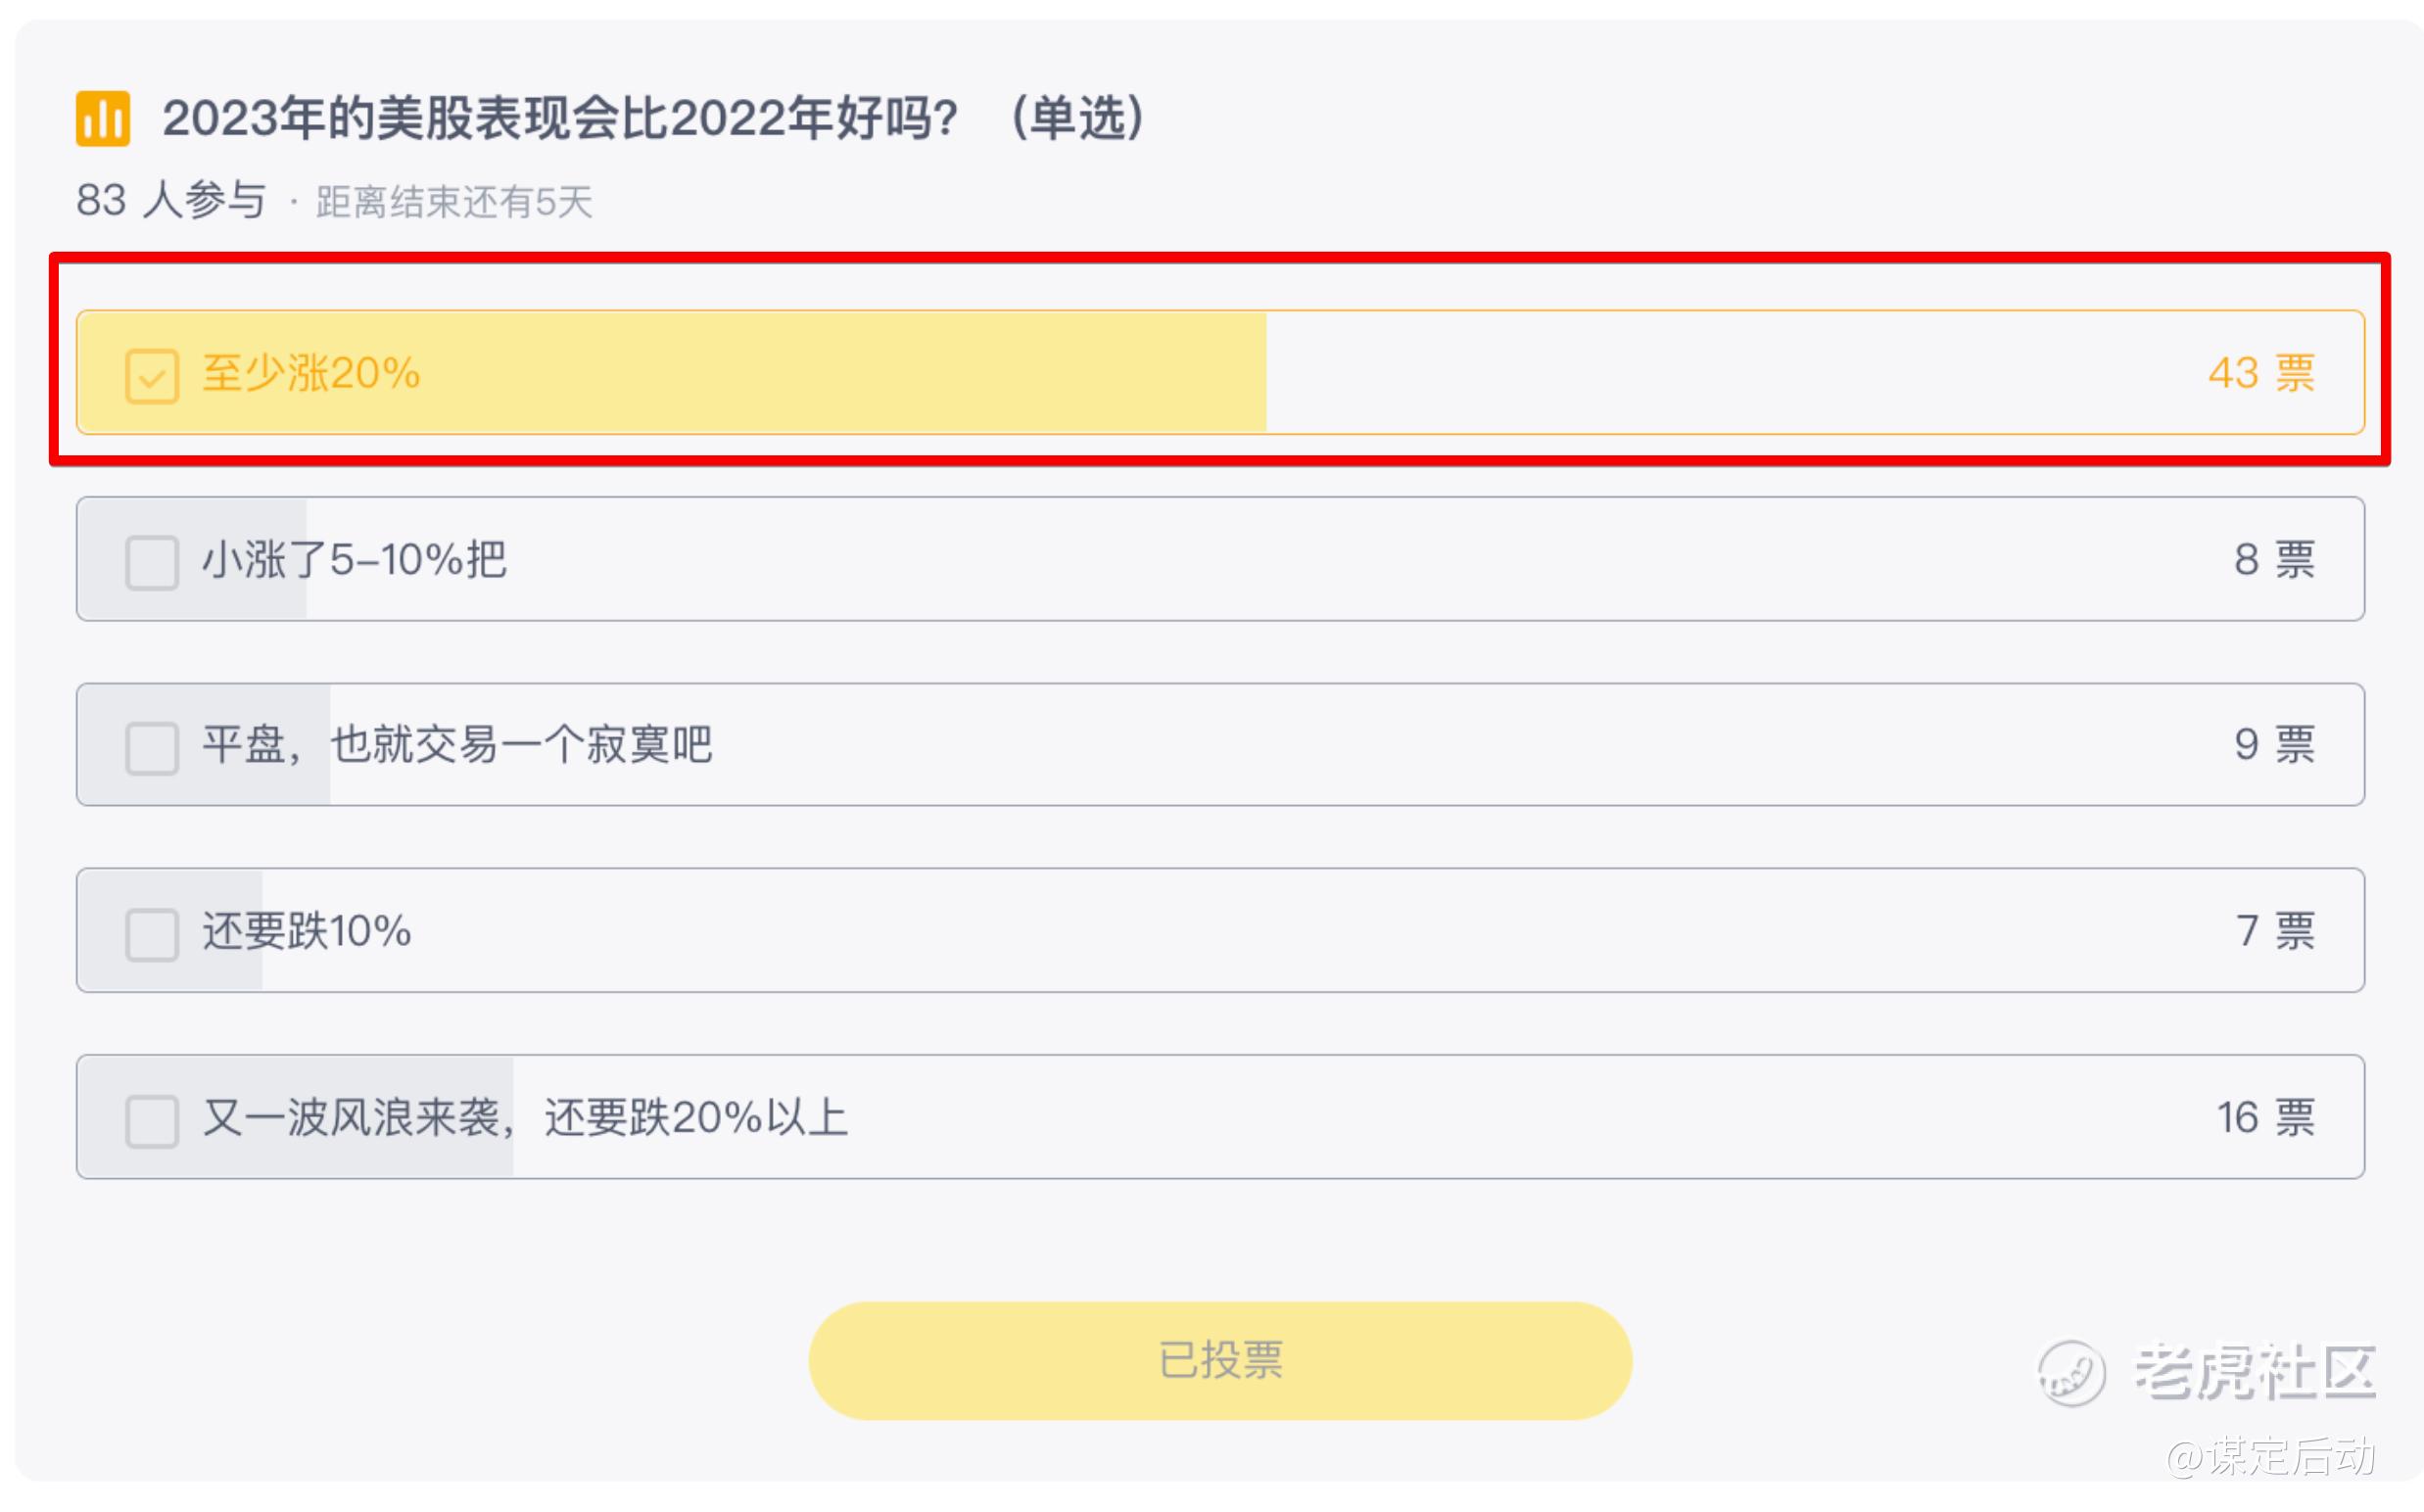Viewport: 2424px width, 1512px height.
Task: Select the 还要跌10% checkbox
Action: pyautogui.click(x=152, y=934)
